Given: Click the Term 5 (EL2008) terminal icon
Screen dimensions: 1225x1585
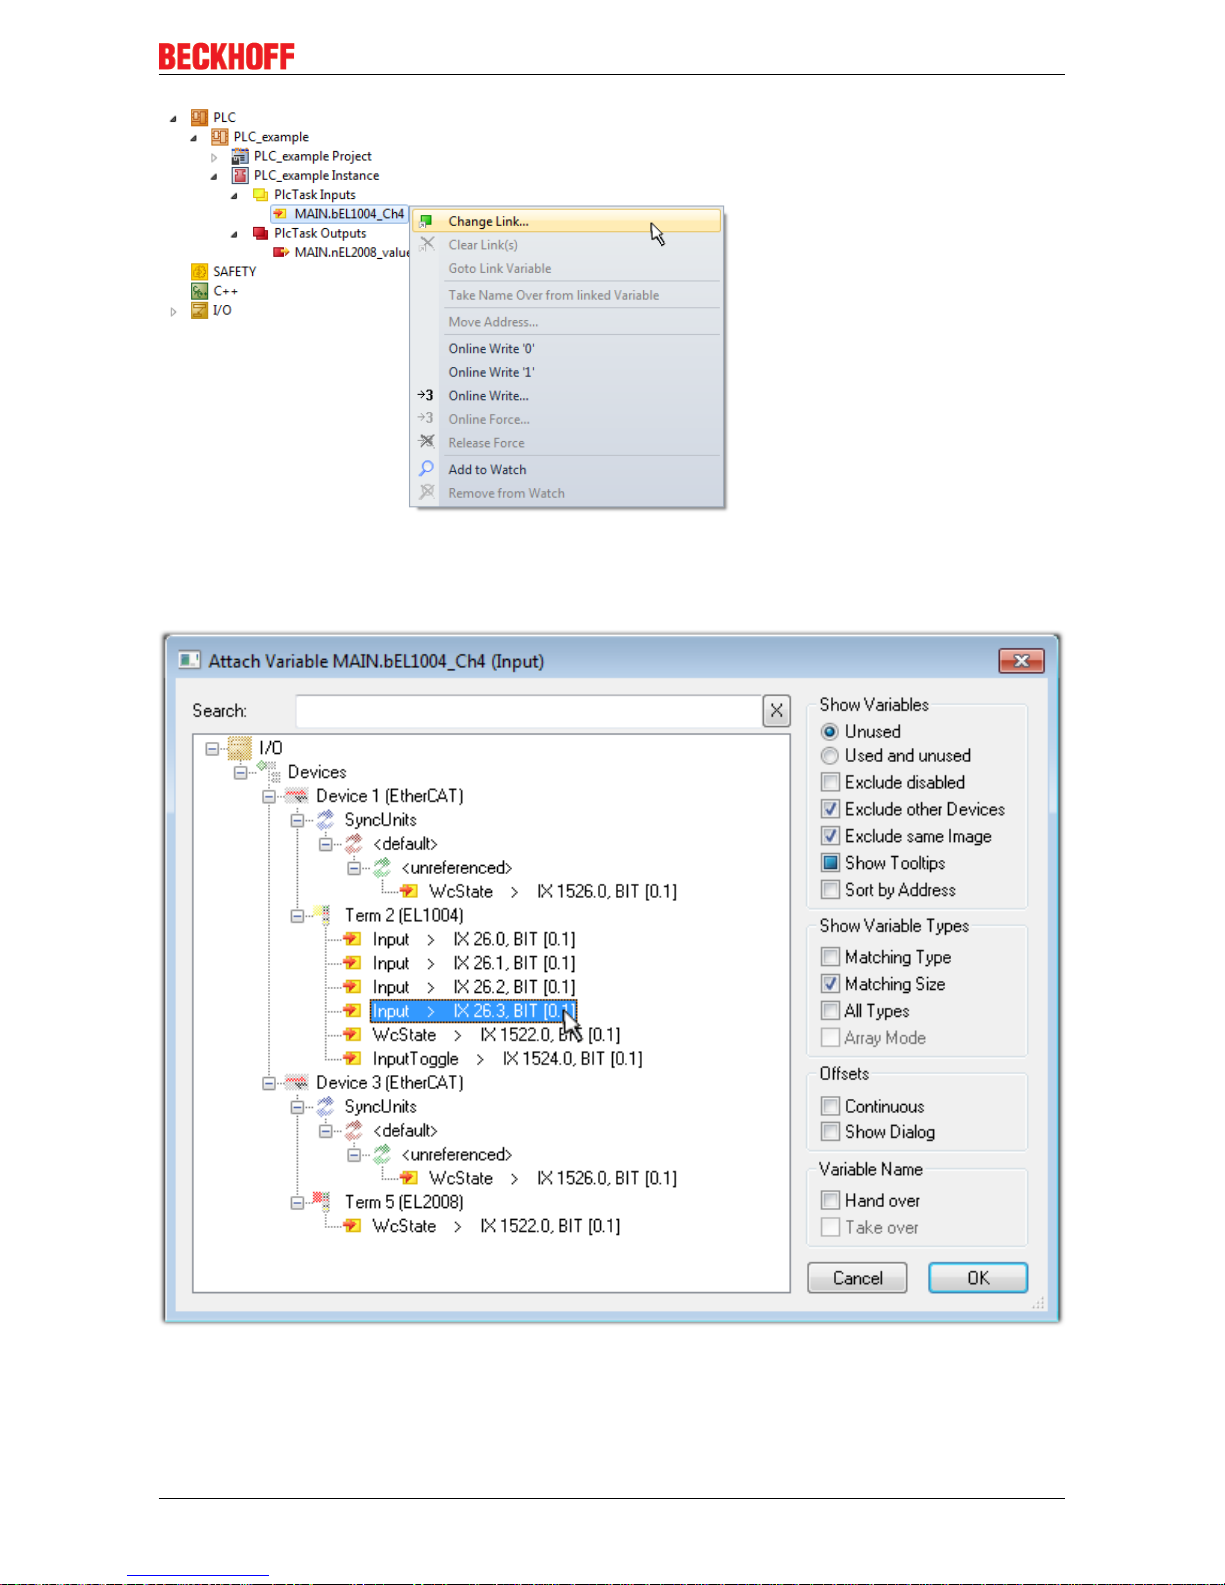Looking at the screenshot, I should [x=323, y=1202].
